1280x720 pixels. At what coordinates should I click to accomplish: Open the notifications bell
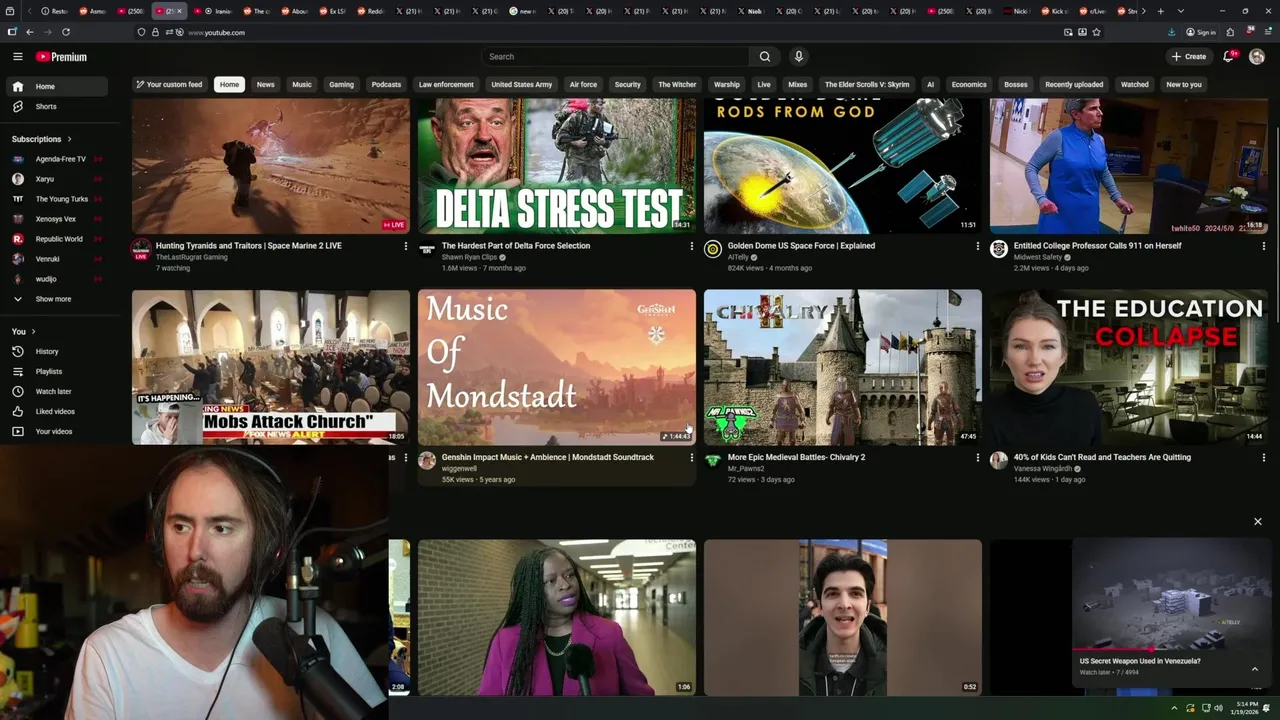[1228, 57]
